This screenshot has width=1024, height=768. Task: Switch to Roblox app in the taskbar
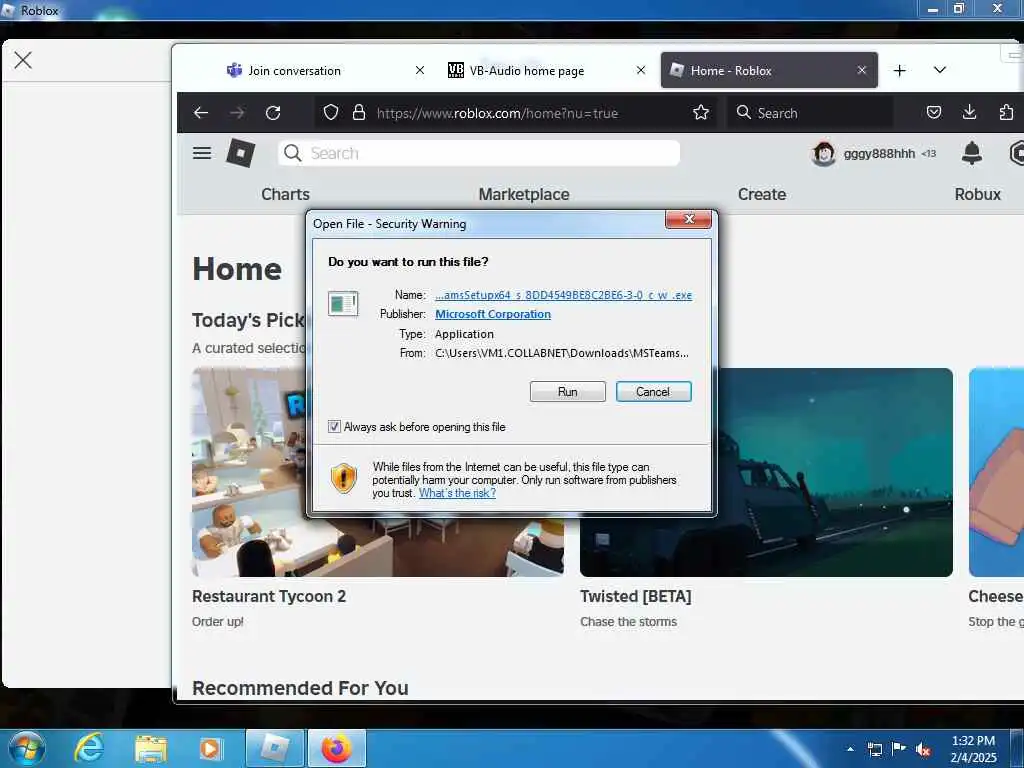(x=275, y=748)
